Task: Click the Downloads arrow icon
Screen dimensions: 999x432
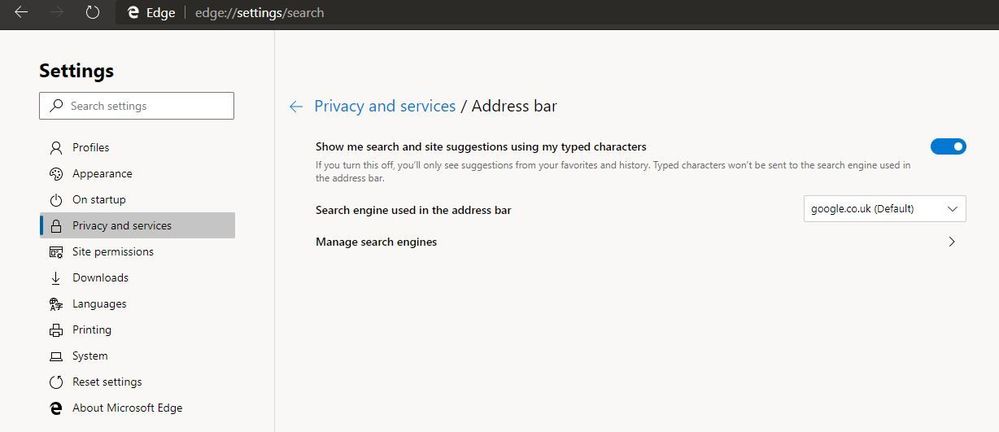Action: pyautogui.click(x=56, y=278)
